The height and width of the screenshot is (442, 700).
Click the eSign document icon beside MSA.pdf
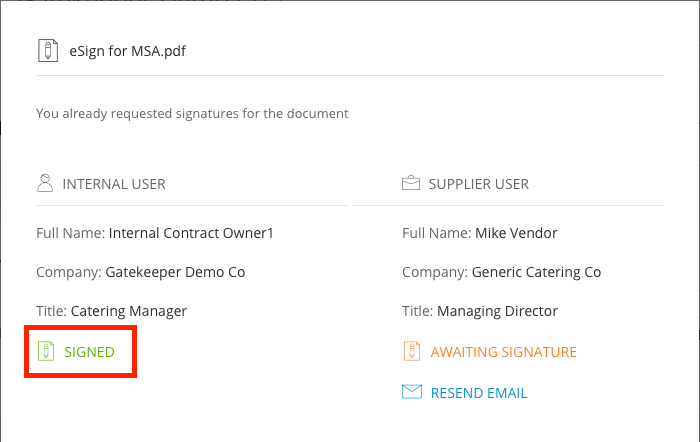click(48, 50)
